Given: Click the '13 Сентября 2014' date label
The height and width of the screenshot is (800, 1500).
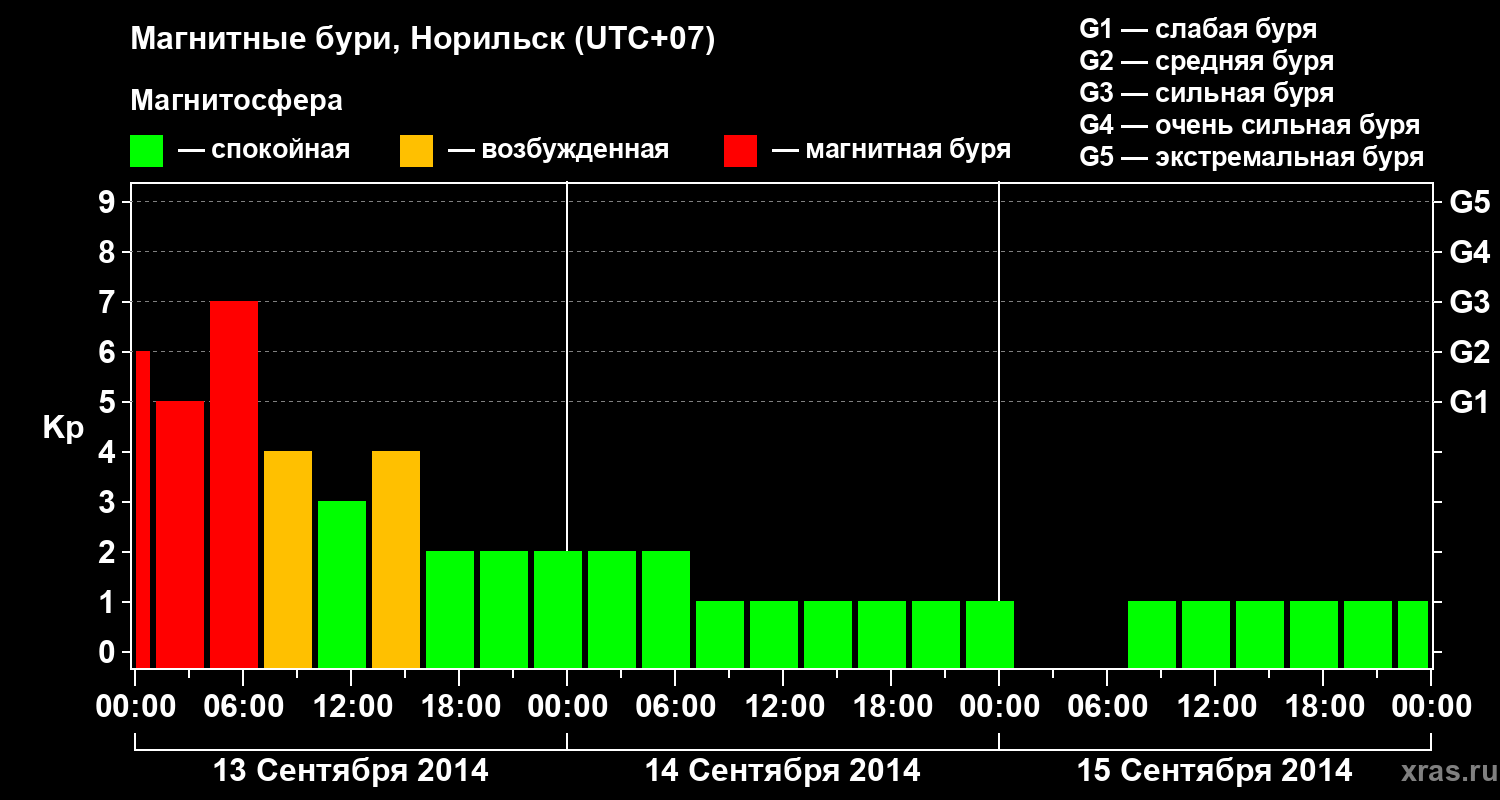Looking at the screenshot, I should coord(351,771).
